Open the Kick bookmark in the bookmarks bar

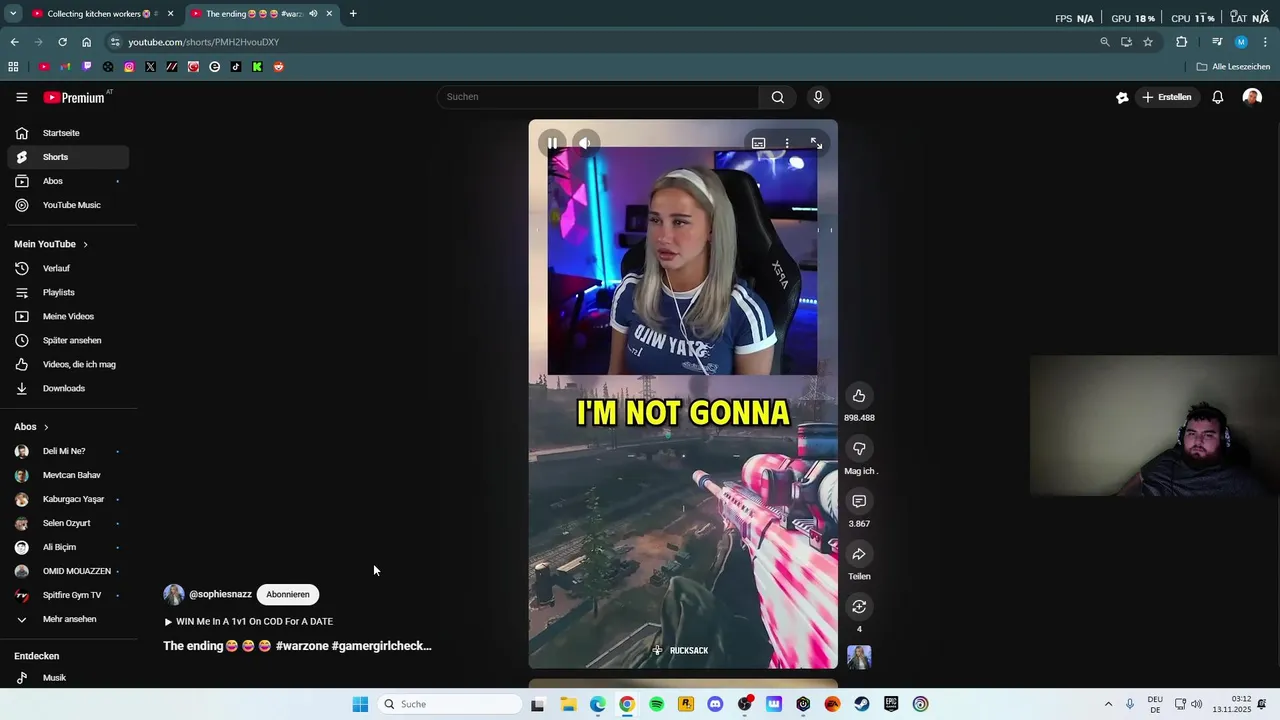257,67
